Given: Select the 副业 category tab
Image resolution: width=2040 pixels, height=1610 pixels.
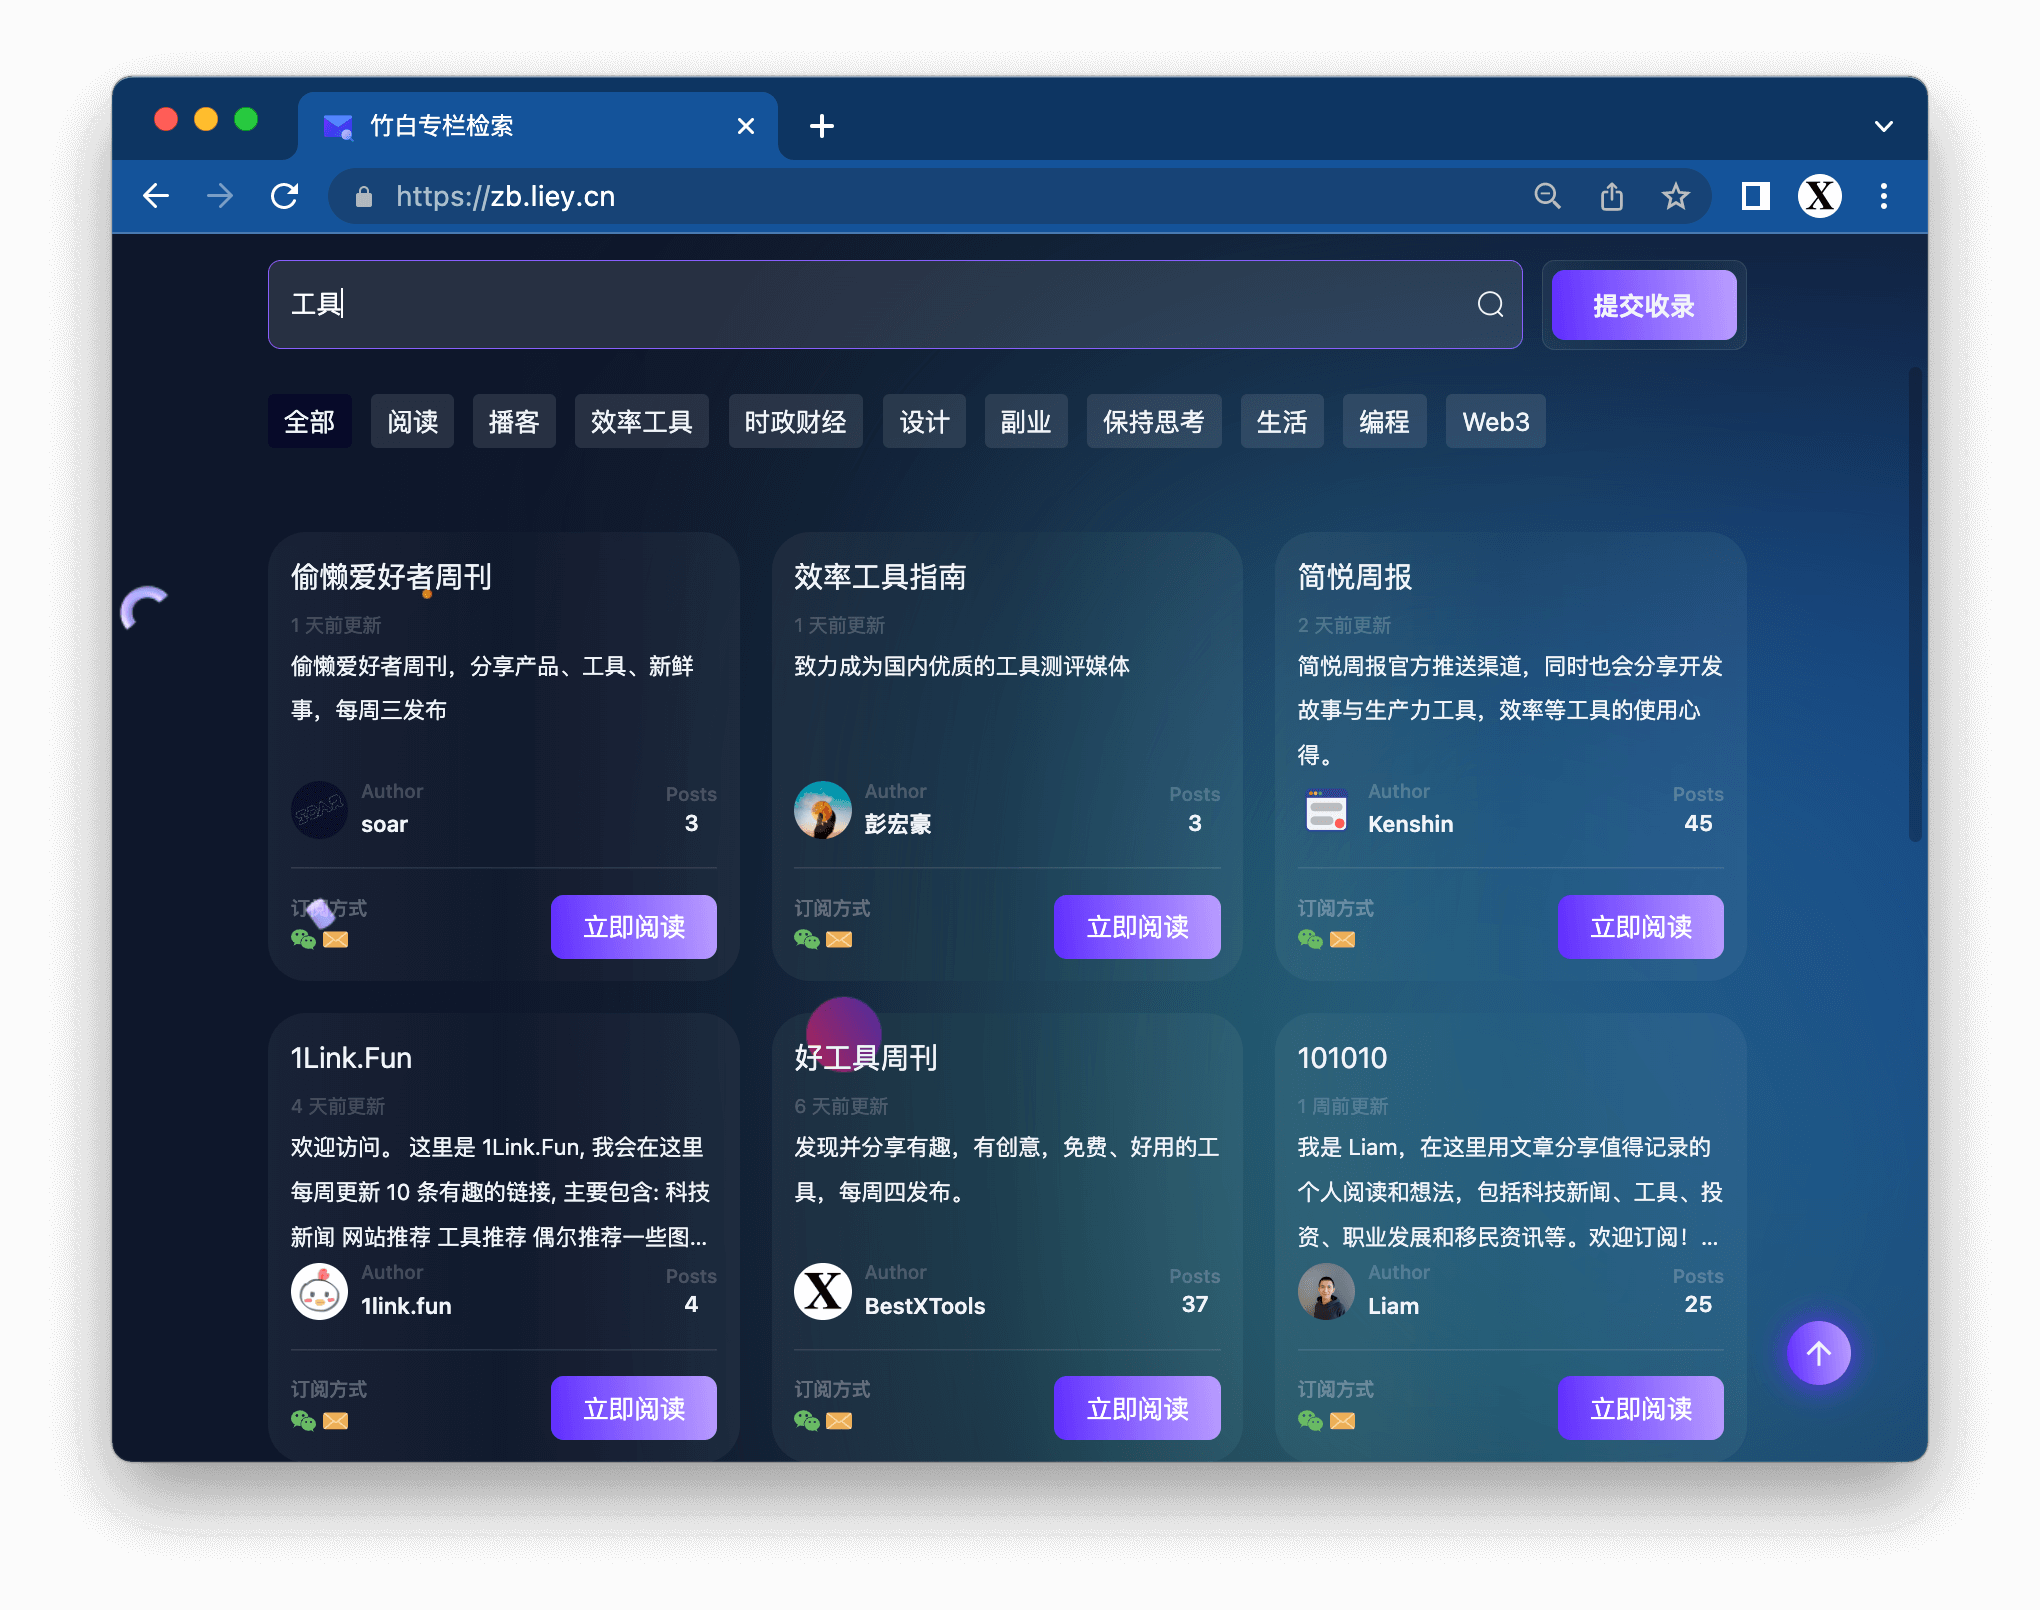Looking at the screenshot, I should tap(1026, 422).
